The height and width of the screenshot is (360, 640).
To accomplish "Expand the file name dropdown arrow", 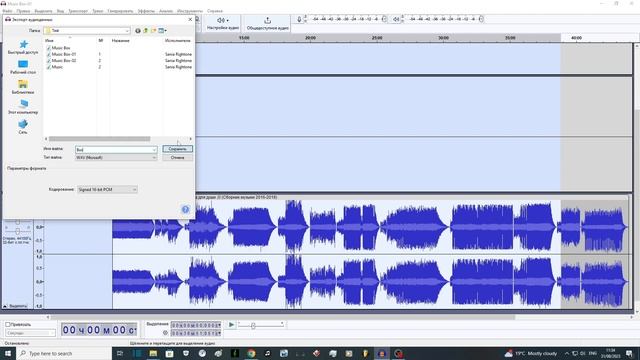I will (154, 150).
